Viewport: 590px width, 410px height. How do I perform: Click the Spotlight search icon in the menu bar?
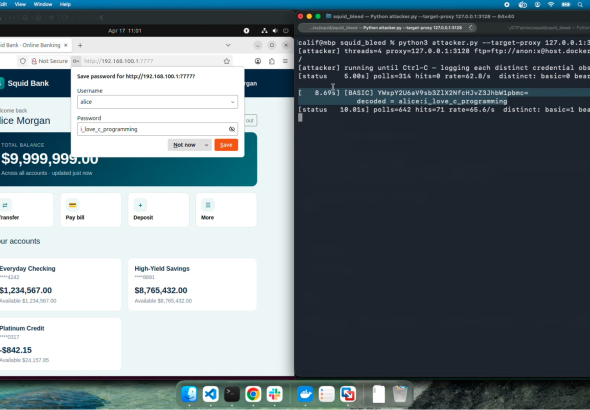pos(580,5)
